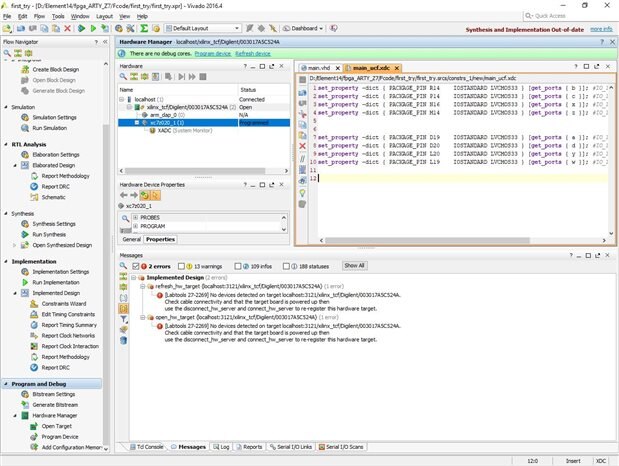Image resolution: width=619 pixels, height=466 pixels.
Task: Open Report DRC under Implementation
Action: tap(58, 367)
